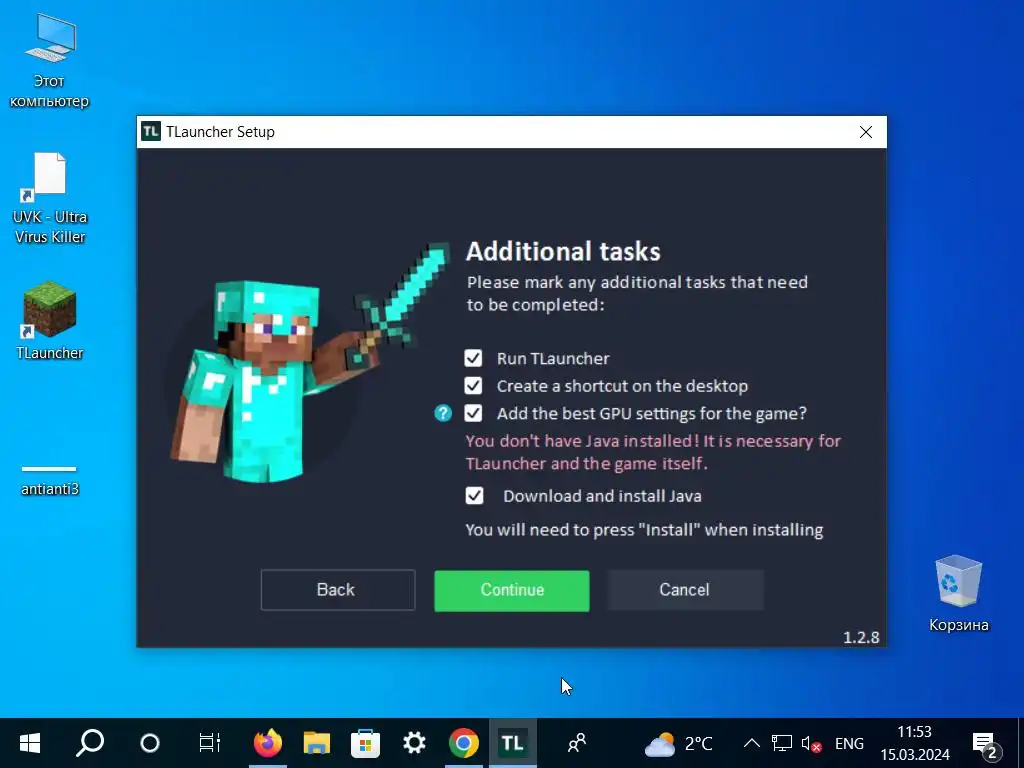Open File Explorer from the taskbar
Viewport: 1024px width, 768px height.
point(317,743)
